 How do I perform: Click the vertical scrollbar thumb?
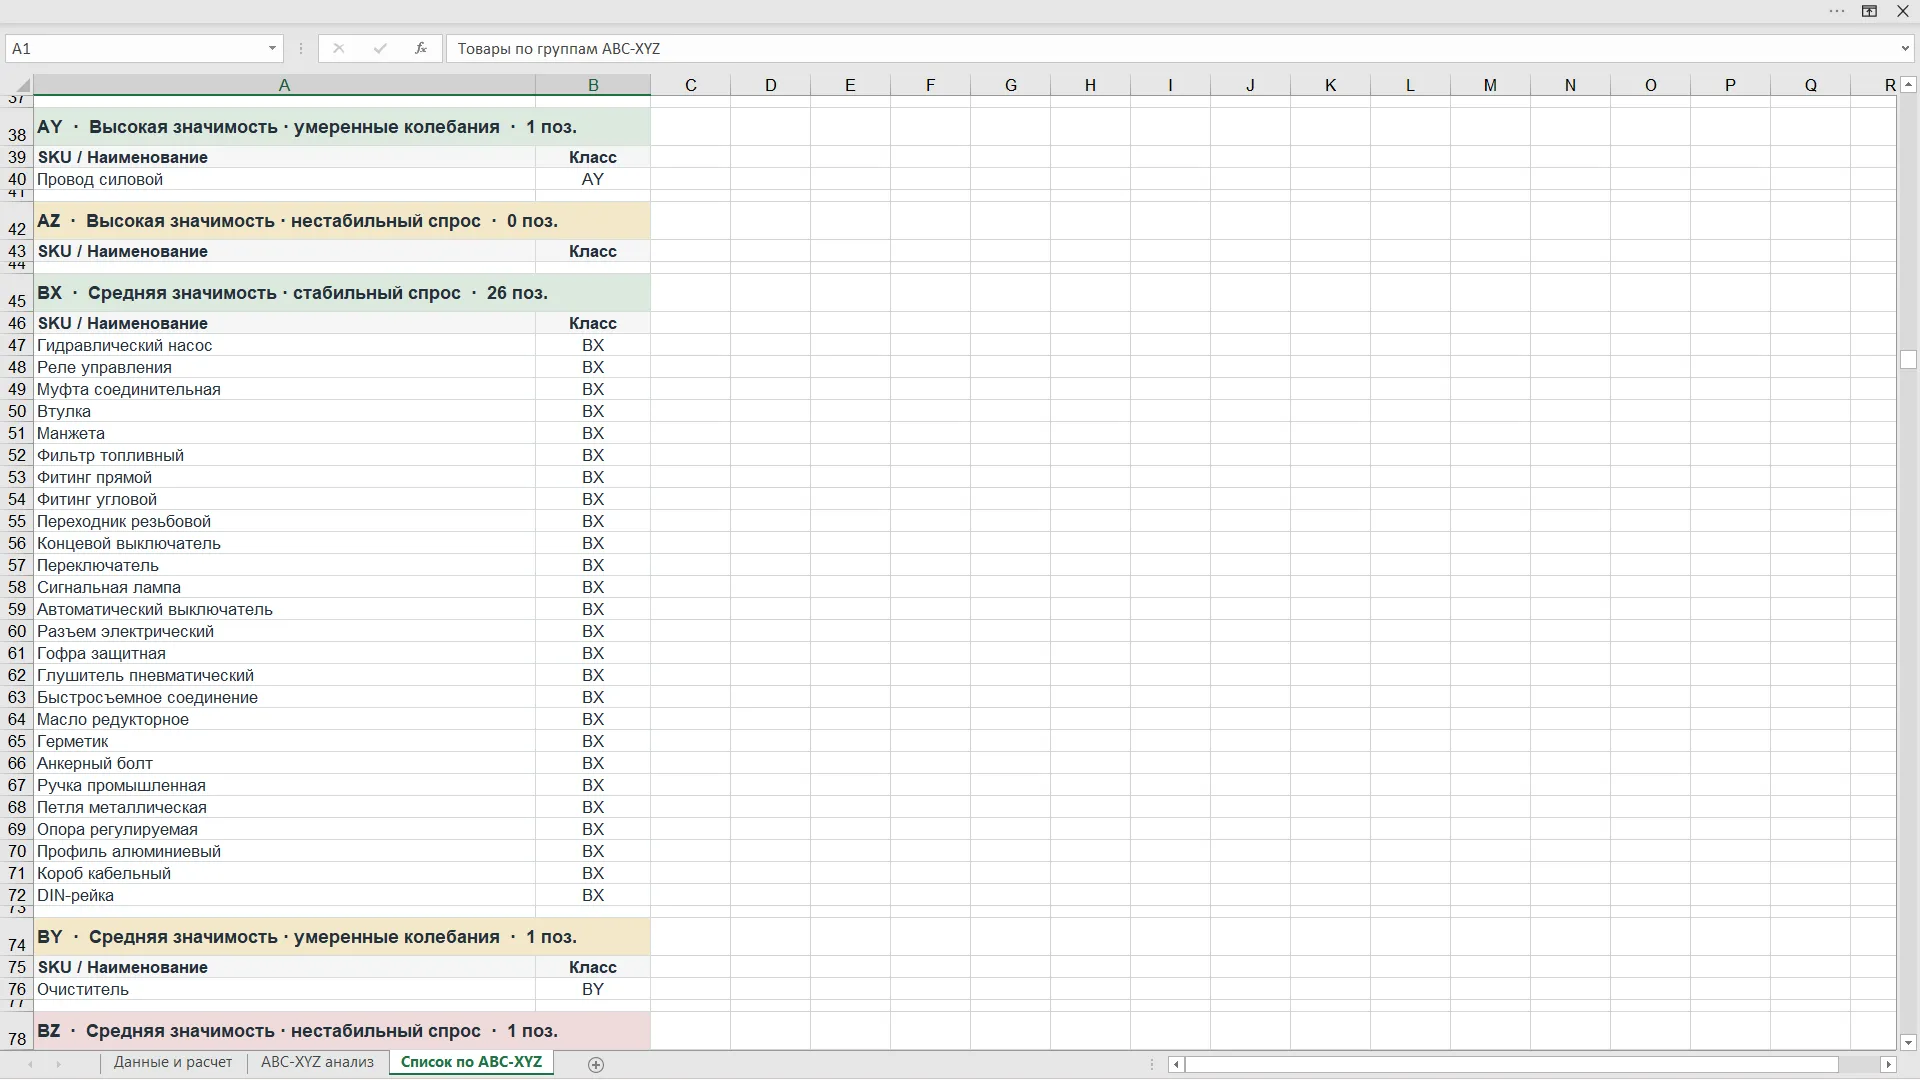pos(1908,359)
